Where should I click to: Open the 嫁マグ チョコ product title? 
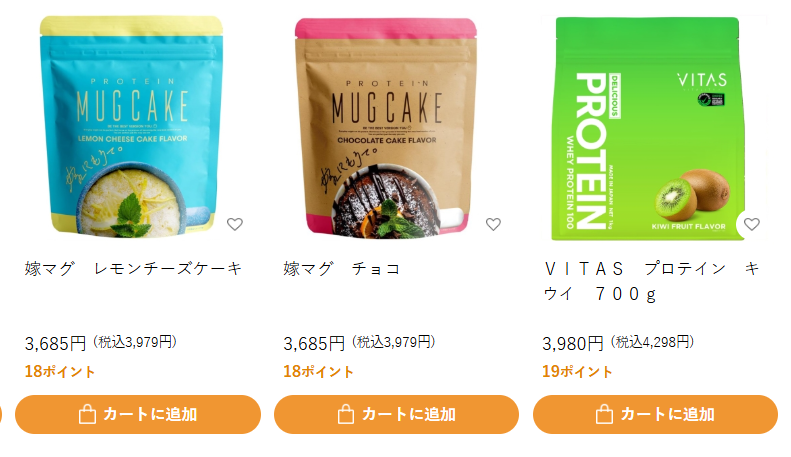coord(342,268)
